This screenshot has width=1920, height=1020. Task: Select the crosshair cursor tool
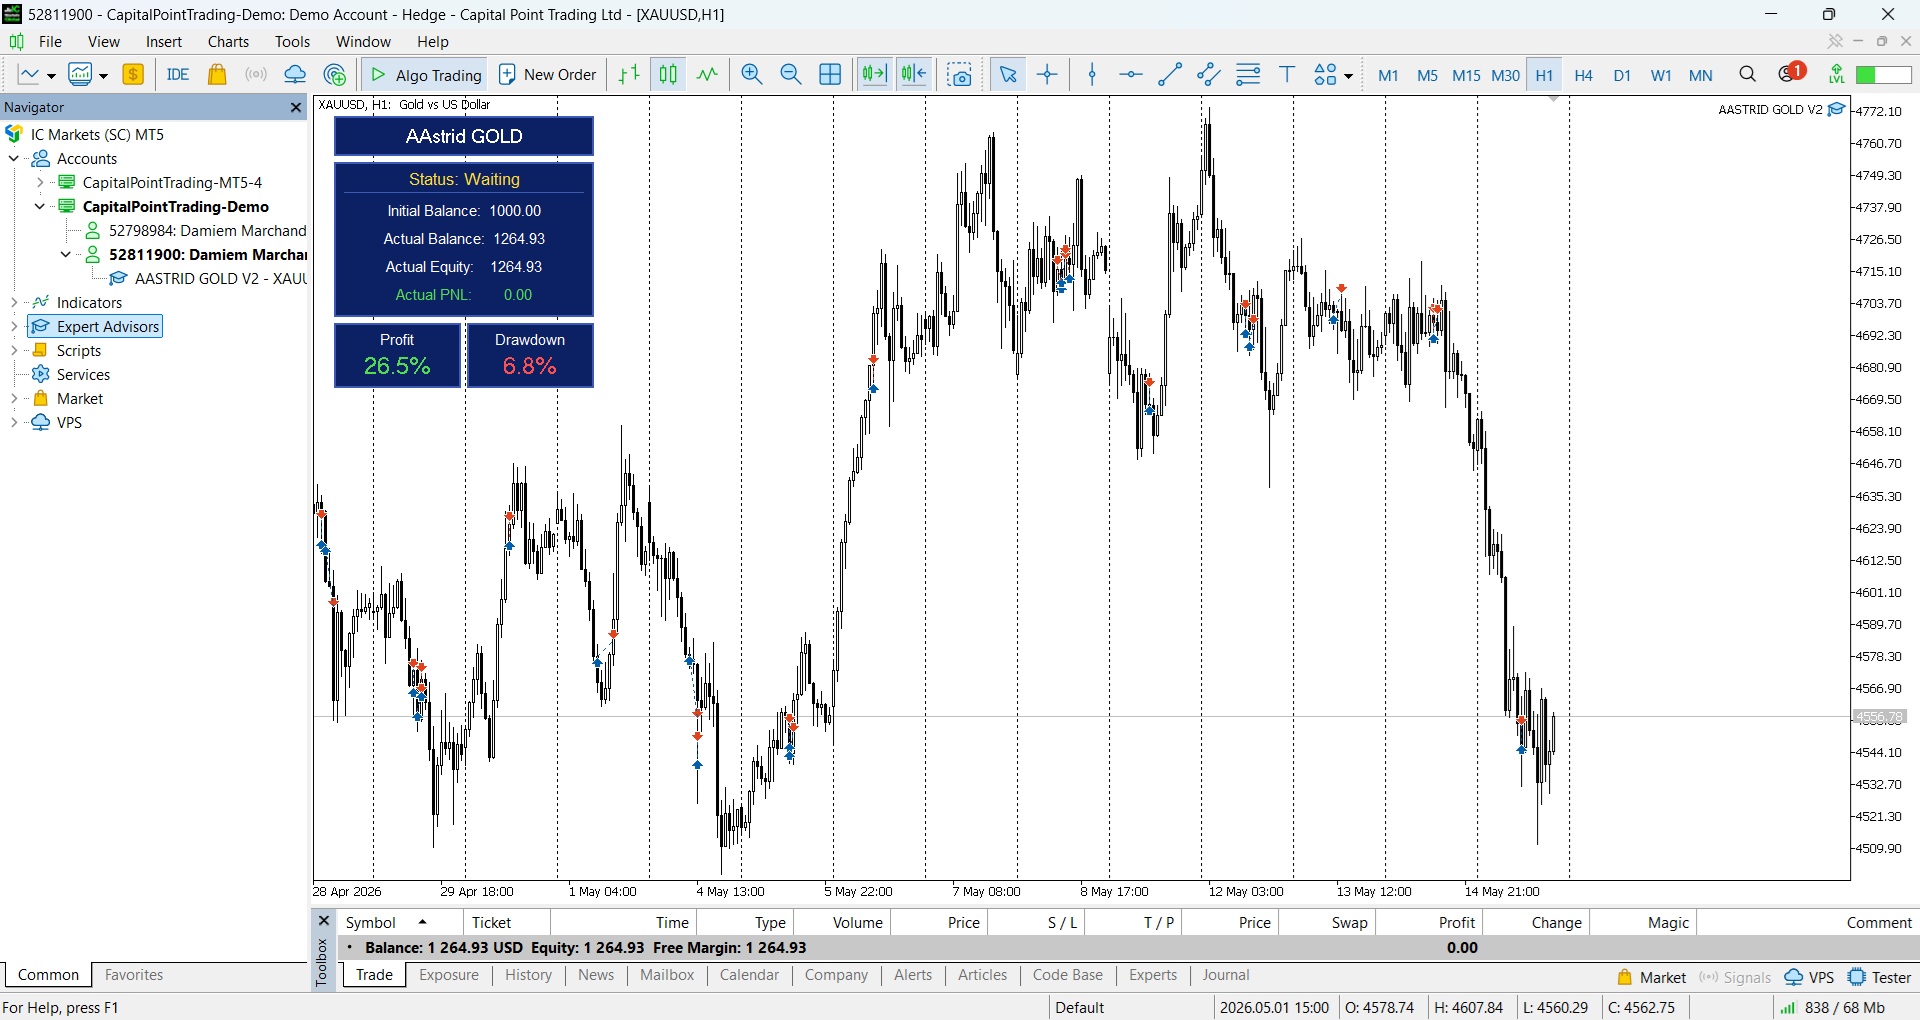coord(1047,75)
